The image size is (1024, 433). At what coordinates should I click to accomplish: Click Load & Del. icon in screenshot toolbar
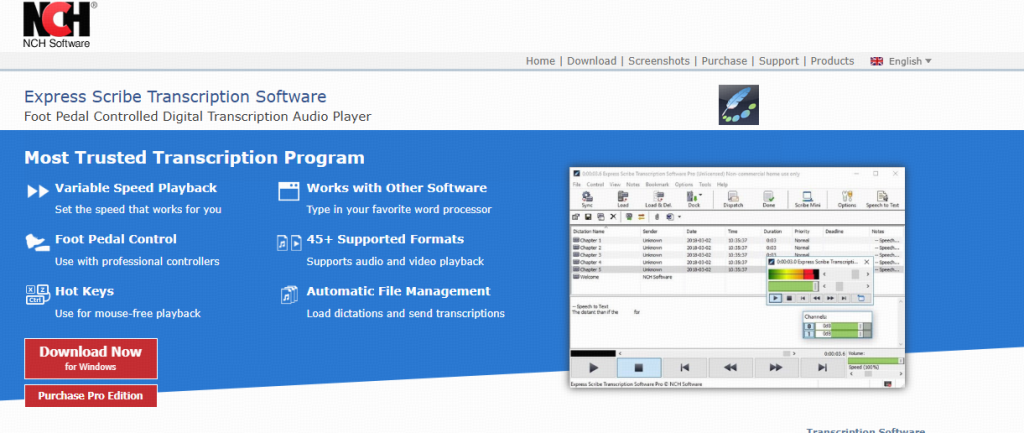[x=658, y=199]
